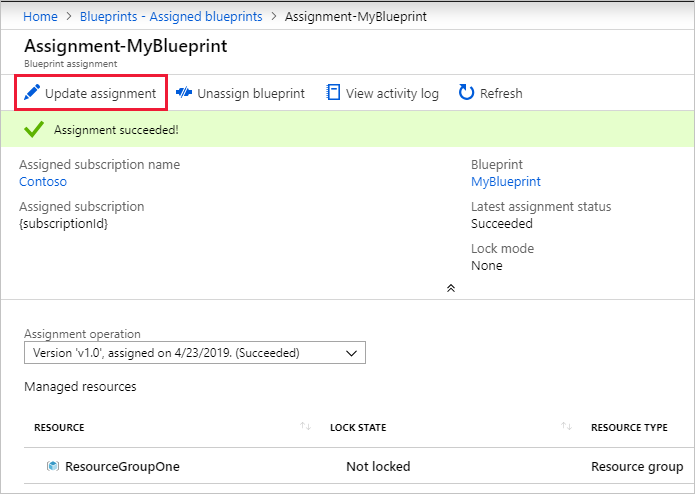Open the MyBlueprint blueprint link

point(505,182)
